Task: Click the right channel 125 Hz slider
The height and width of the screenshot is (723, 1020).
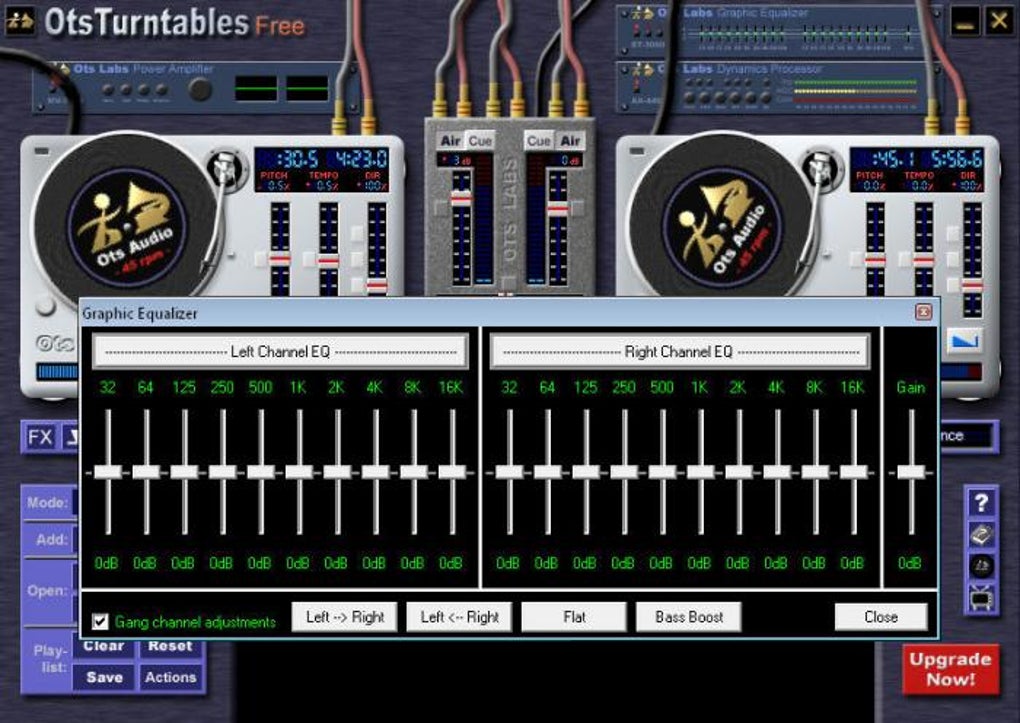Action: pyautogui.click(x=586, y=472)
